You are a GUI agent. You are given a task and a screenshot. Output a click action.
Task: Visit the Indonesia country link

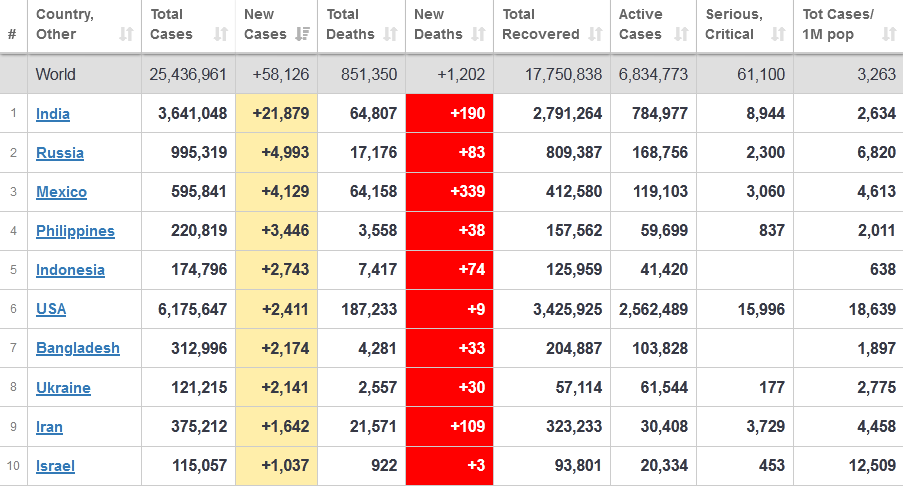[x=70, y=270]
